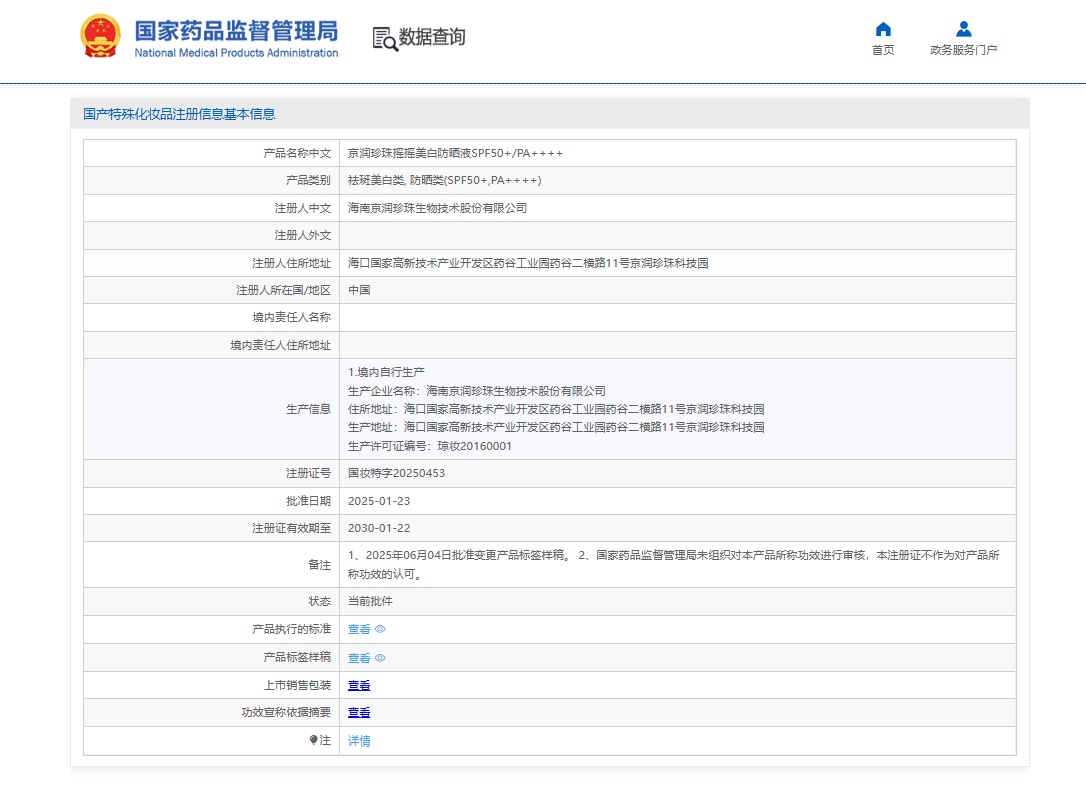Click the 产品名称中文 label

click(x=297, y=153)
